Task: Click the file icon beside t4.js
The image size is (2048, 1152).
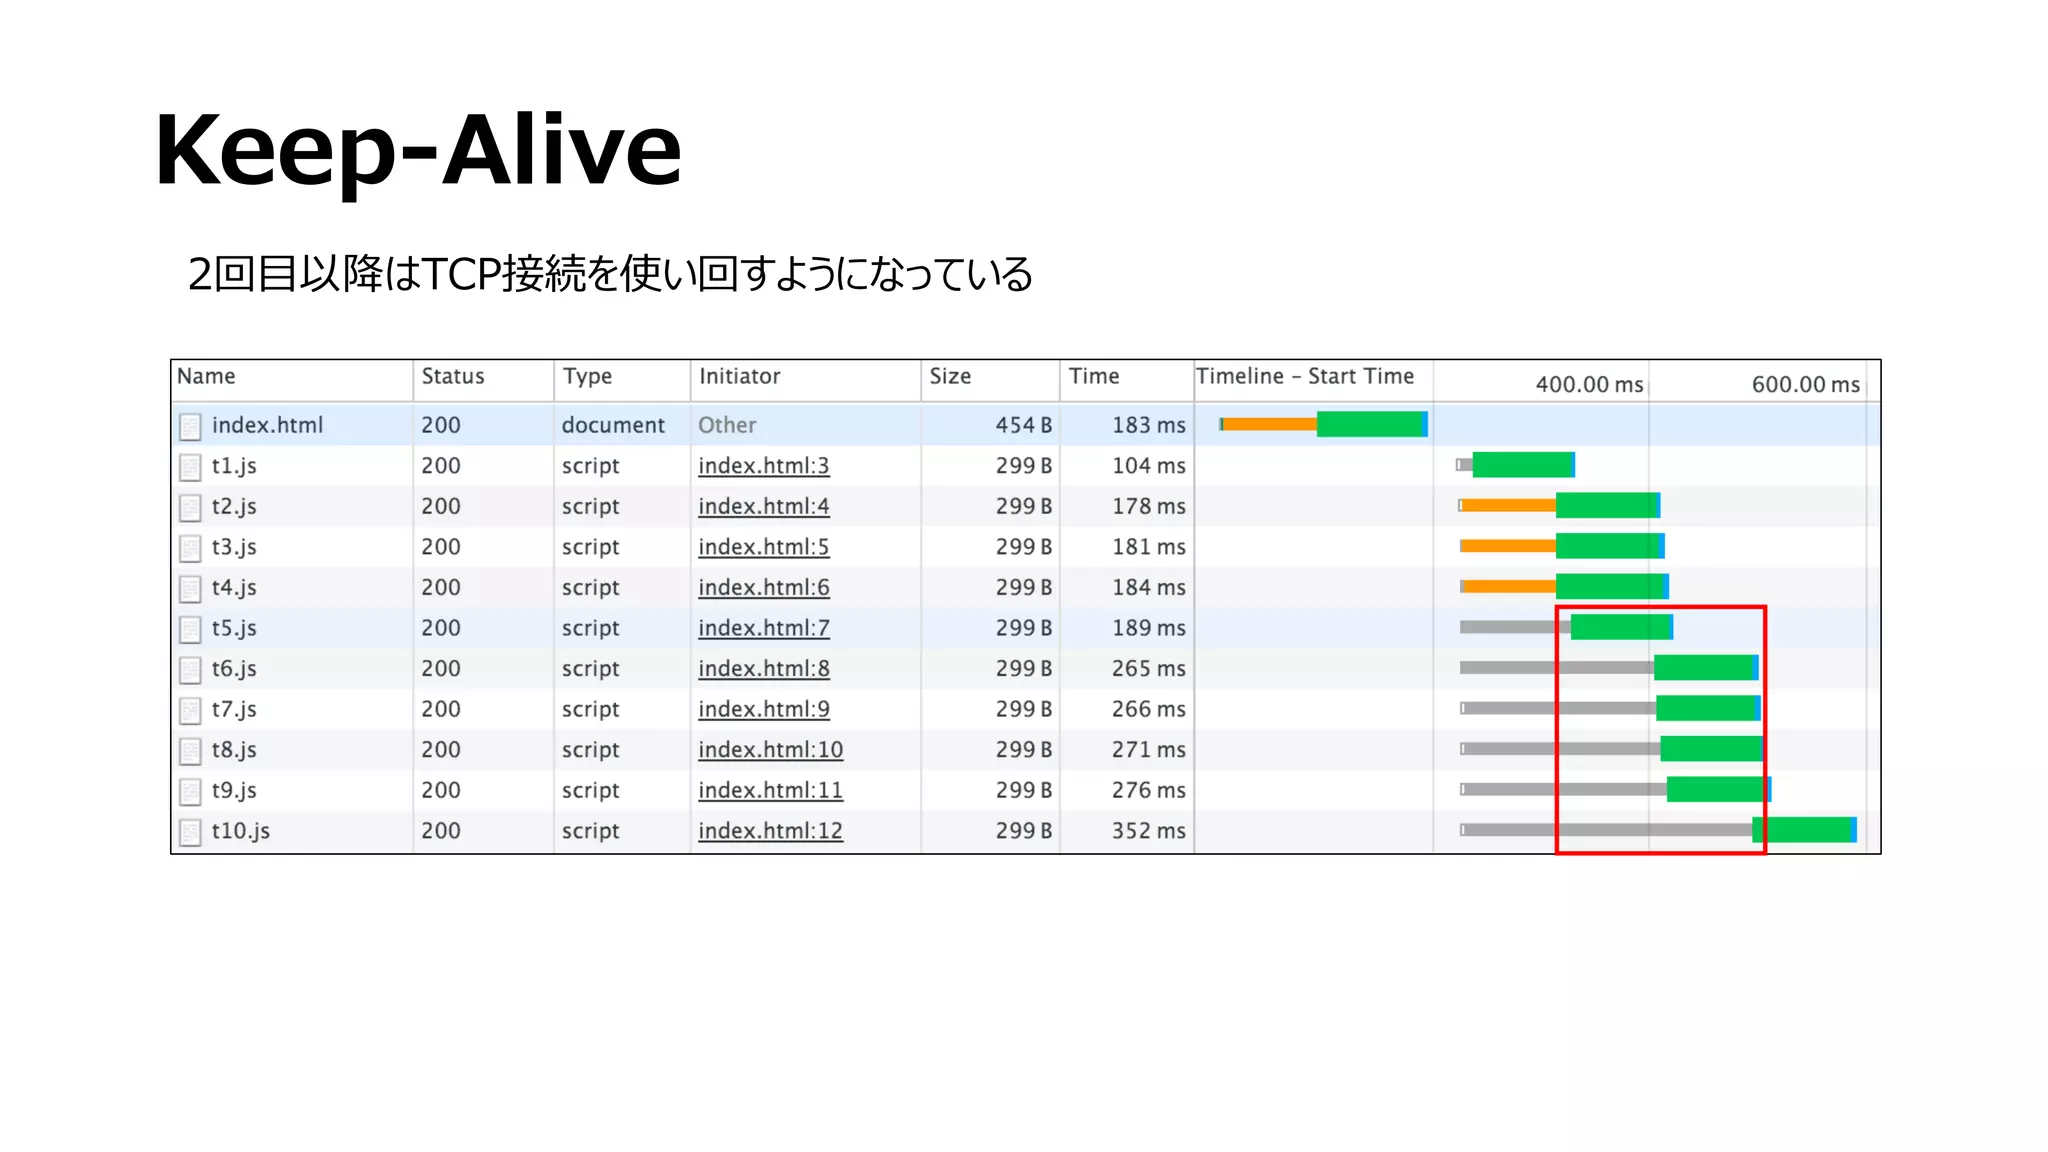Action: [190, 589]
